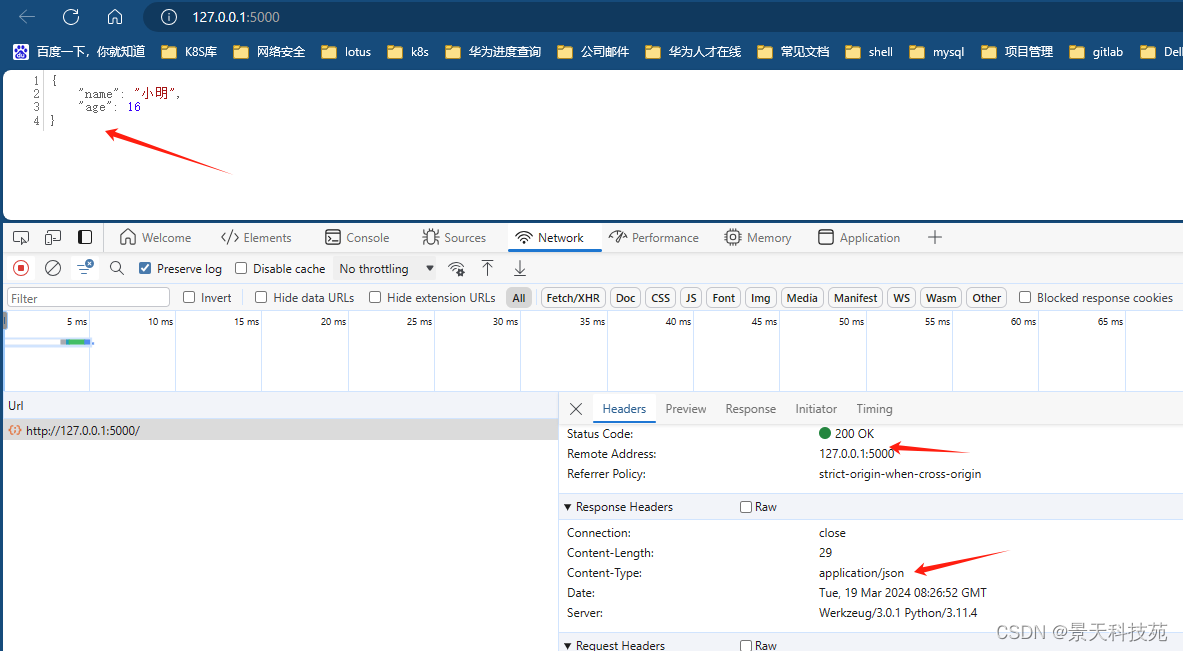Click the address bar URL 127.0.0.1:5000
The image size is (1183, 651).
pos(235,17)
